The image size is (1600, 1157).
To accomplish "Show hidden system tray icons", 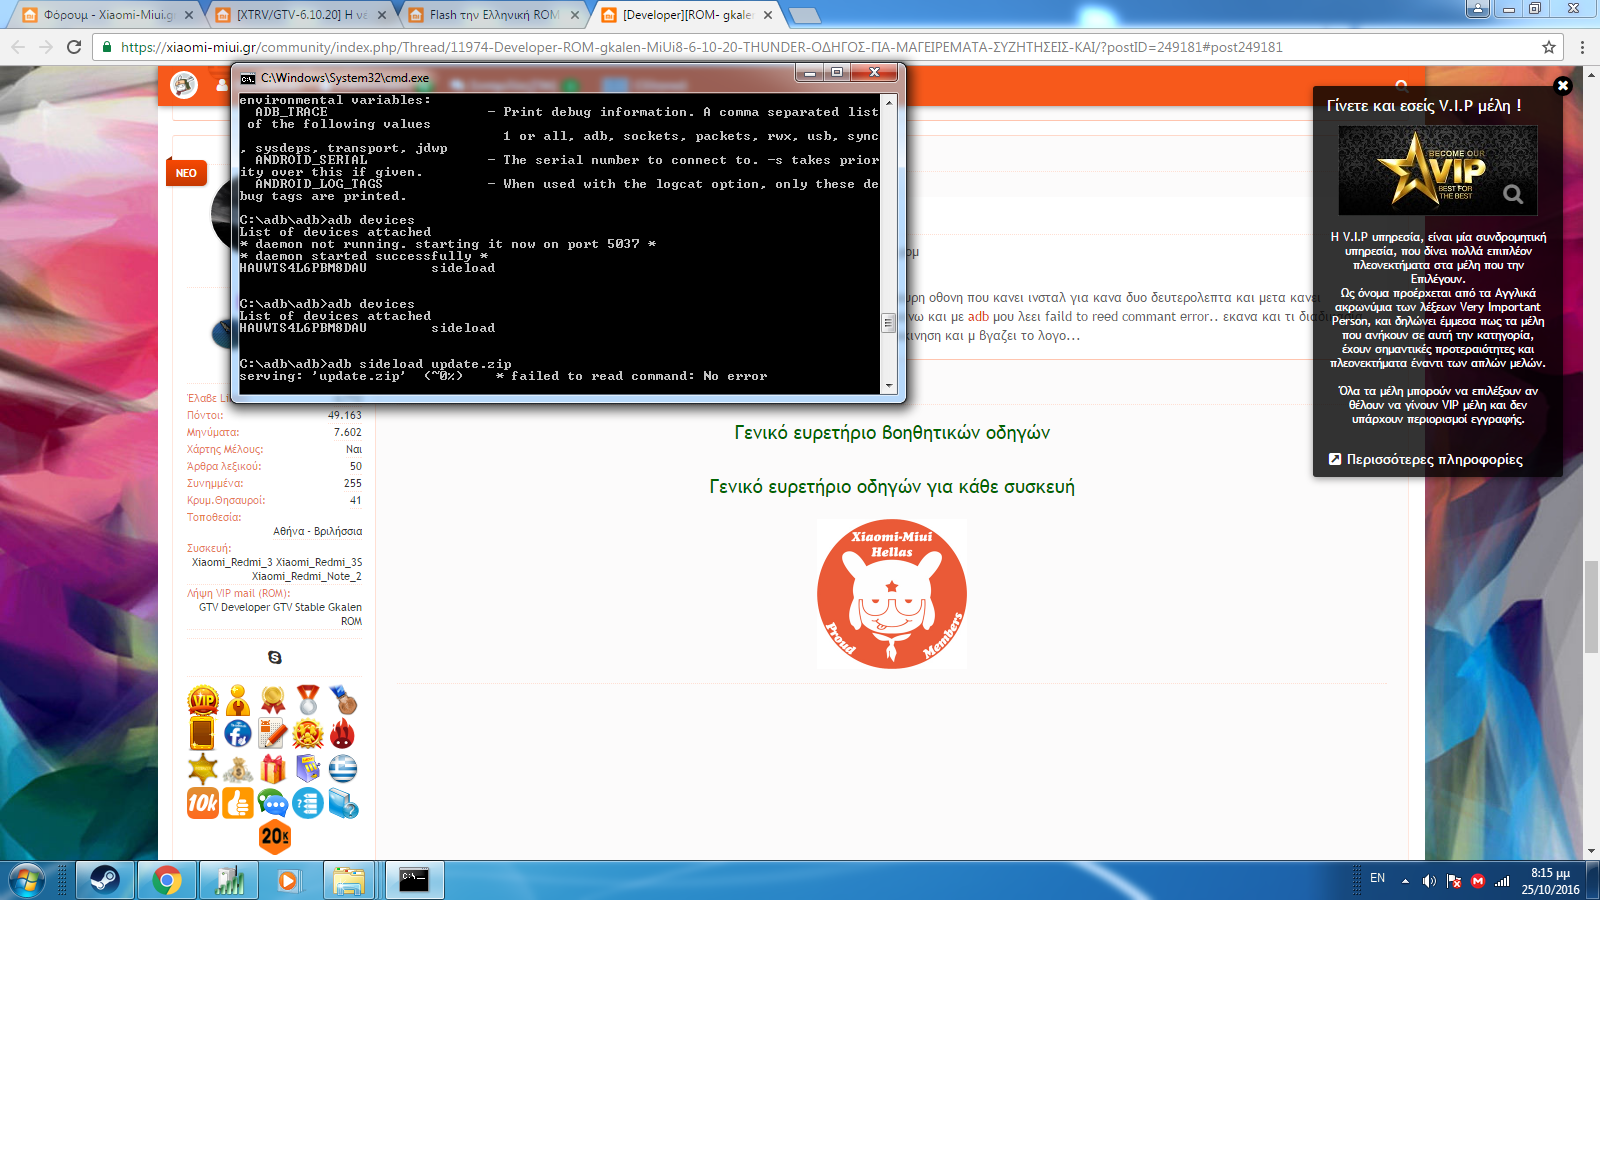I will point(1405,881).
